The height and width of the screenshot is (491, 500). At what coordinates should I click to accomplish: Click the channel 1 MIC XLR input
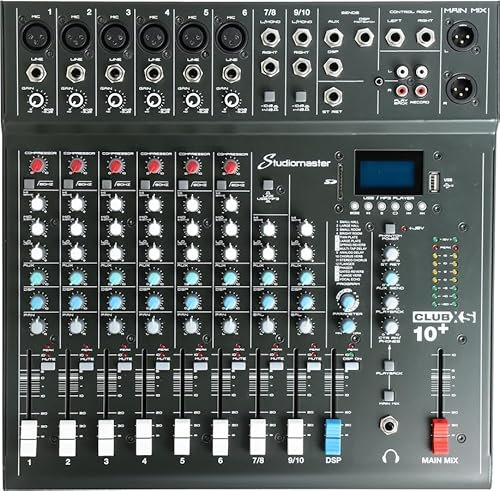coord(36,36)
